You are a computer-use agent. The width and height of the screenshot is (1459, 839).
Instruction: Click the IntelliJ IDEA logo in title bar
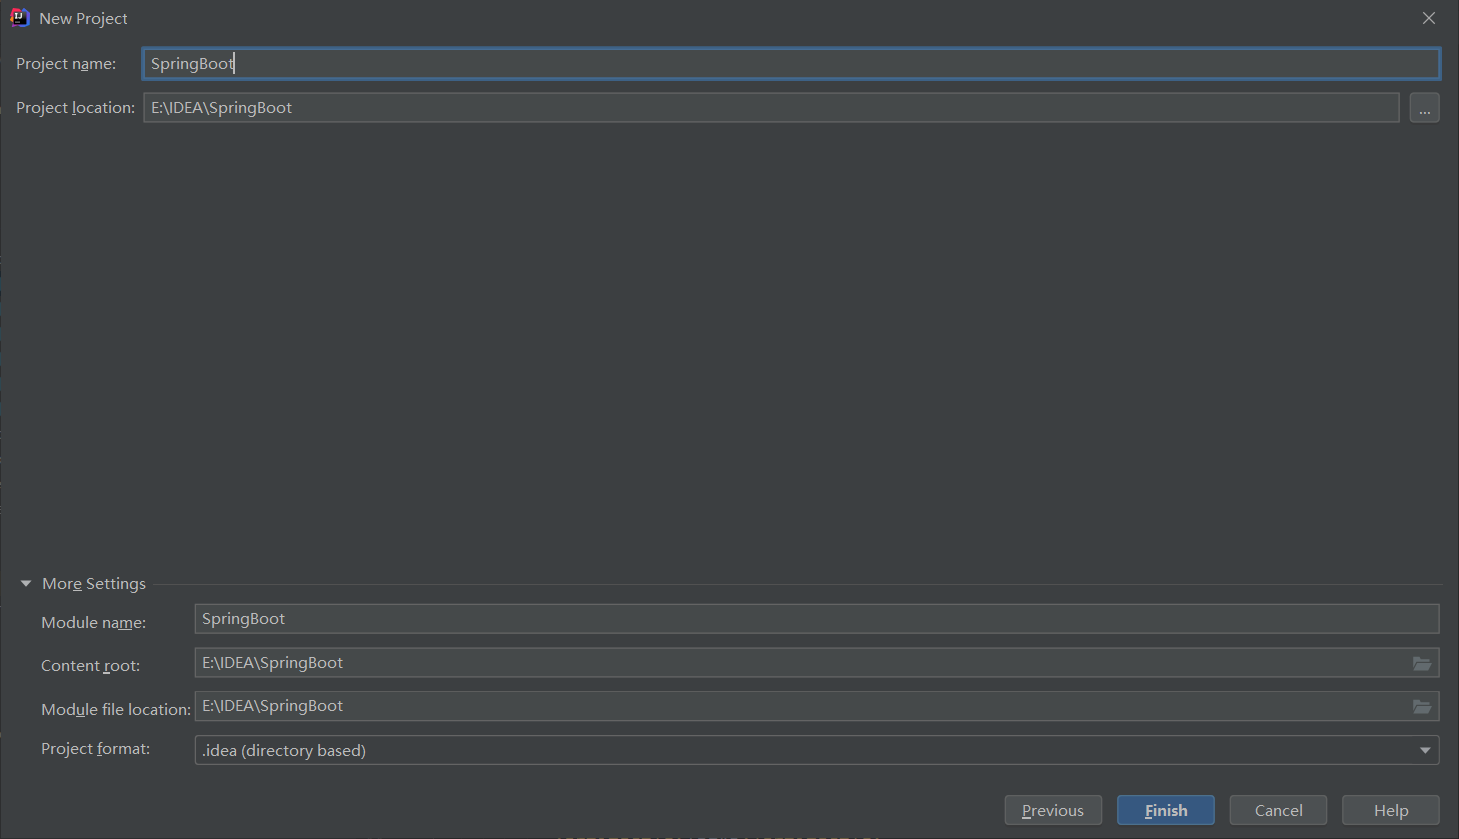pyautogui.click(x=19, y=18)
